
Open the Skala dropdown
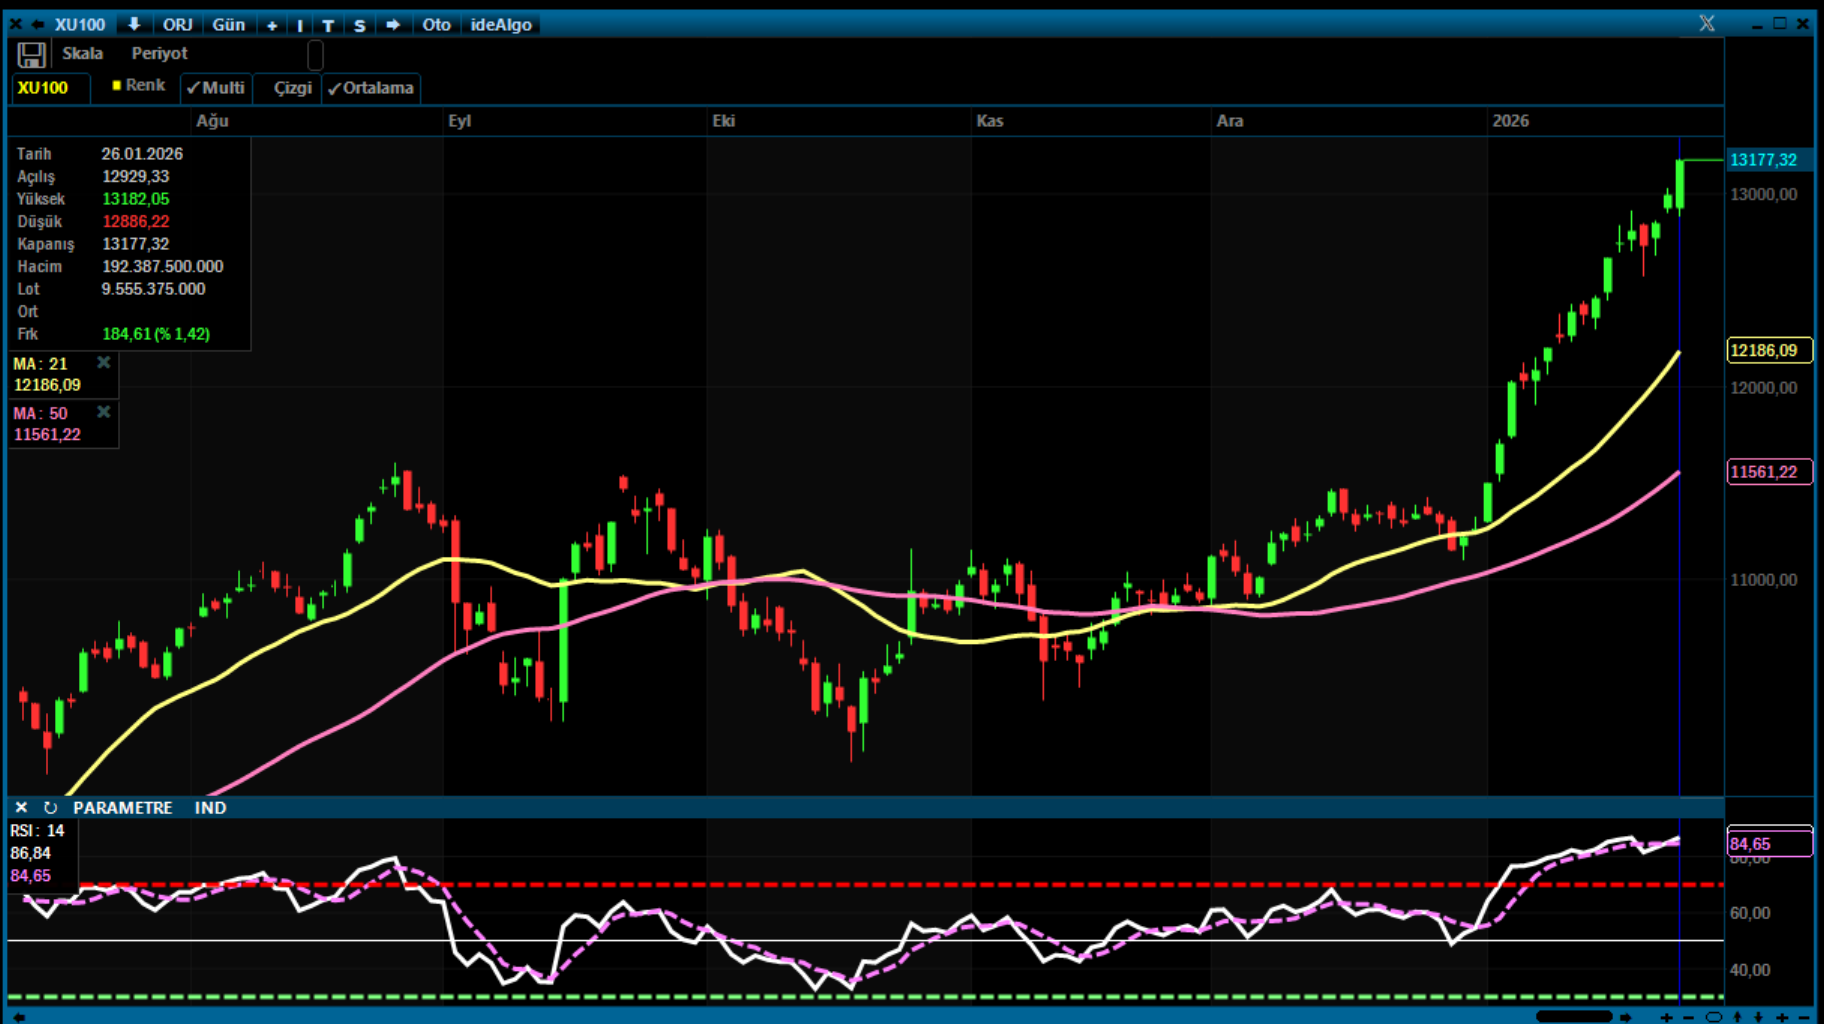(82, 54)
